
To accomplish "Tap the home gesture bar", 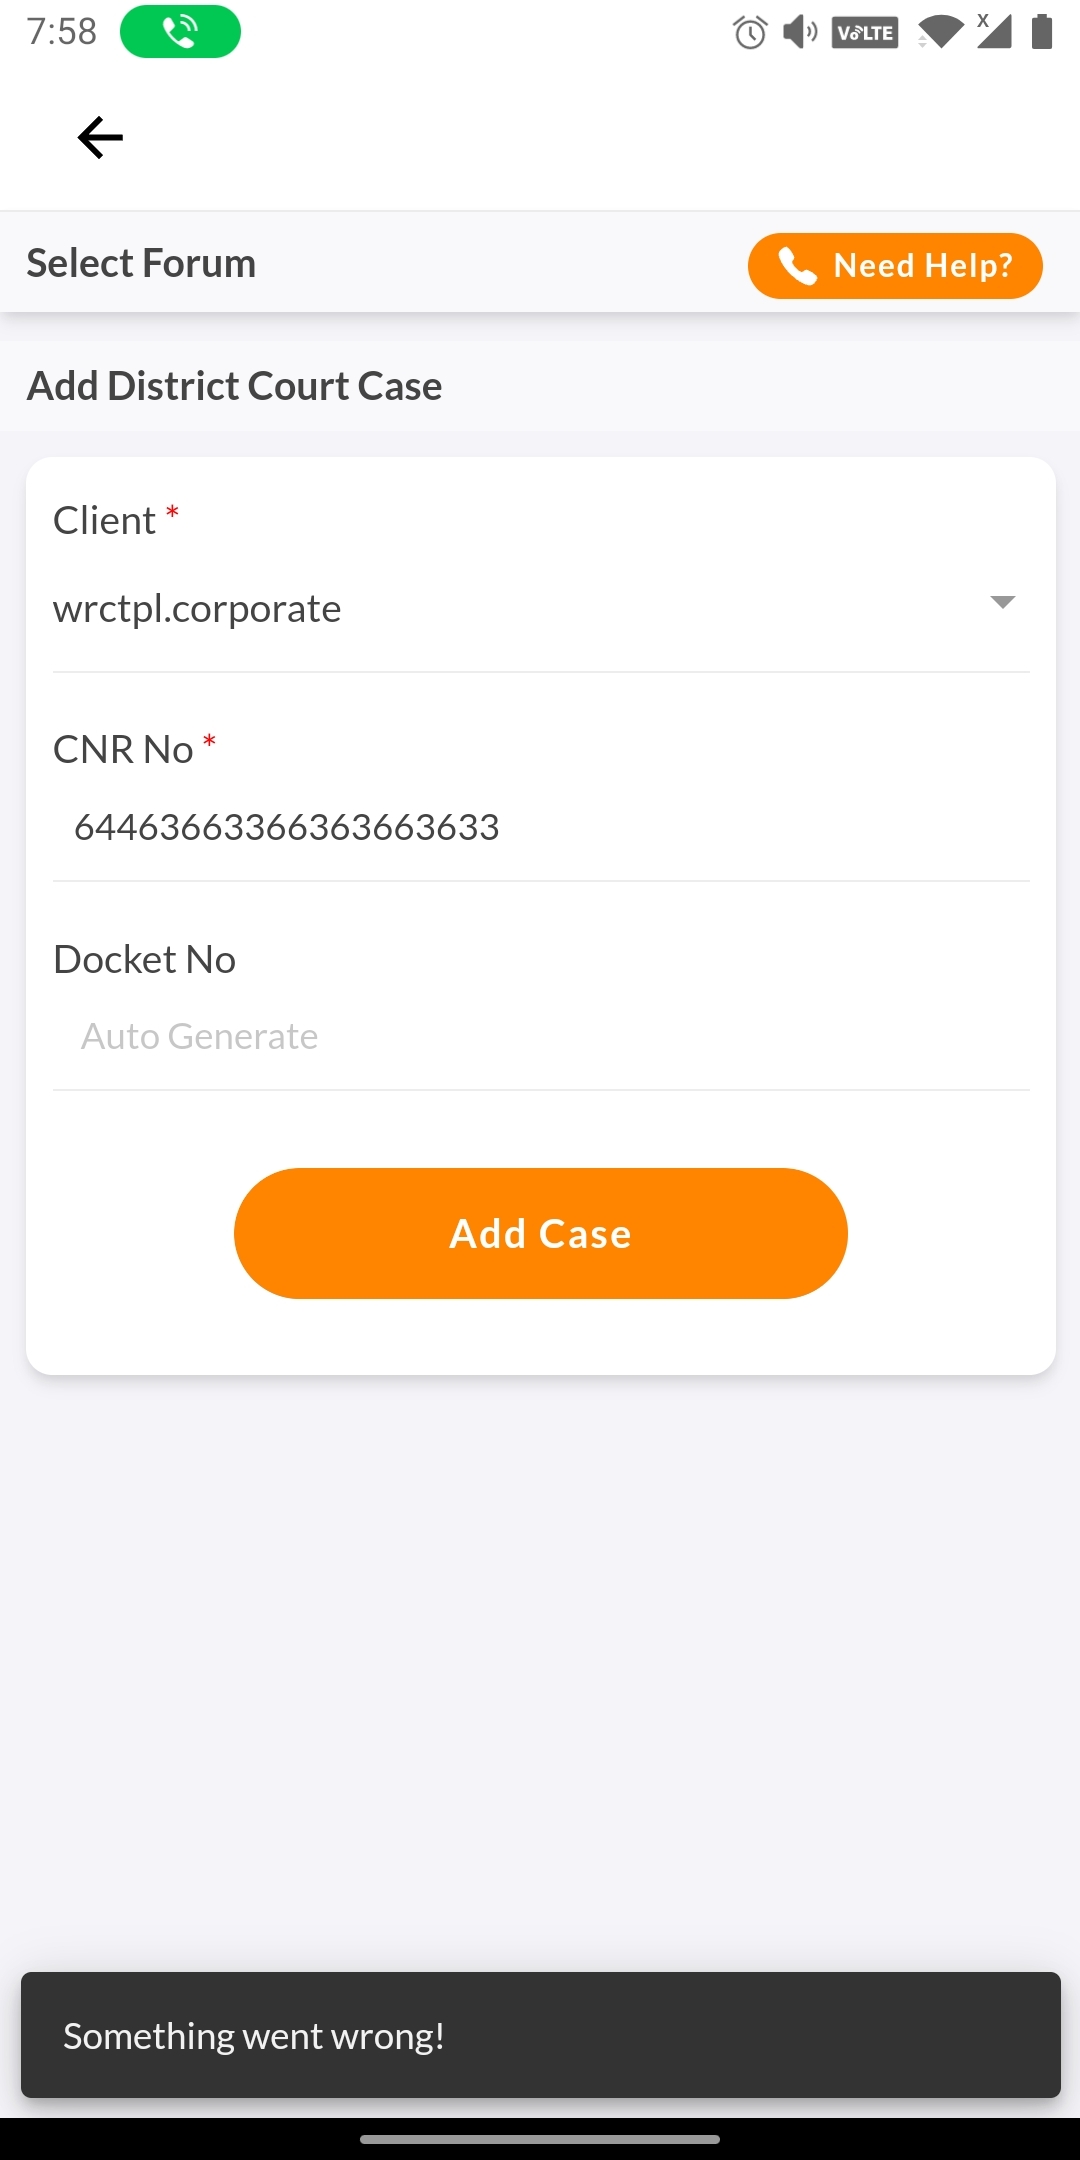I will [x=540, y=2140].
